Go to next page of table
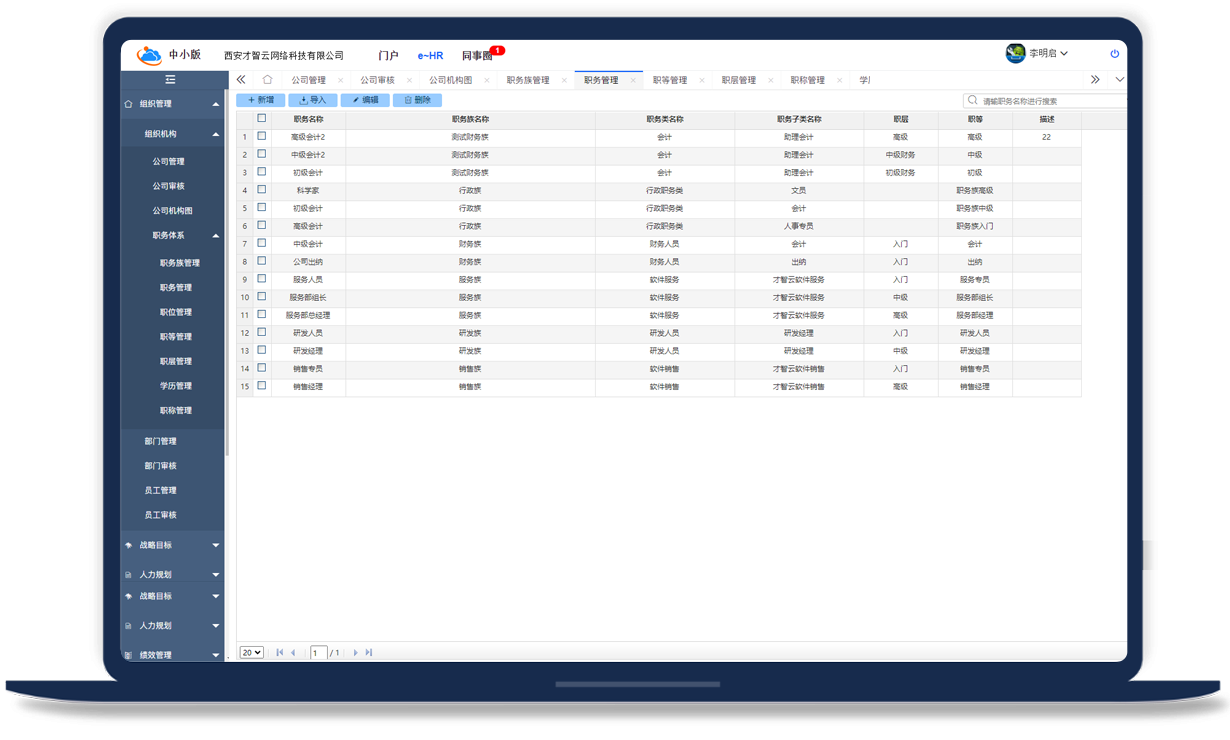Screen dimensions: 1230x740 355,653
